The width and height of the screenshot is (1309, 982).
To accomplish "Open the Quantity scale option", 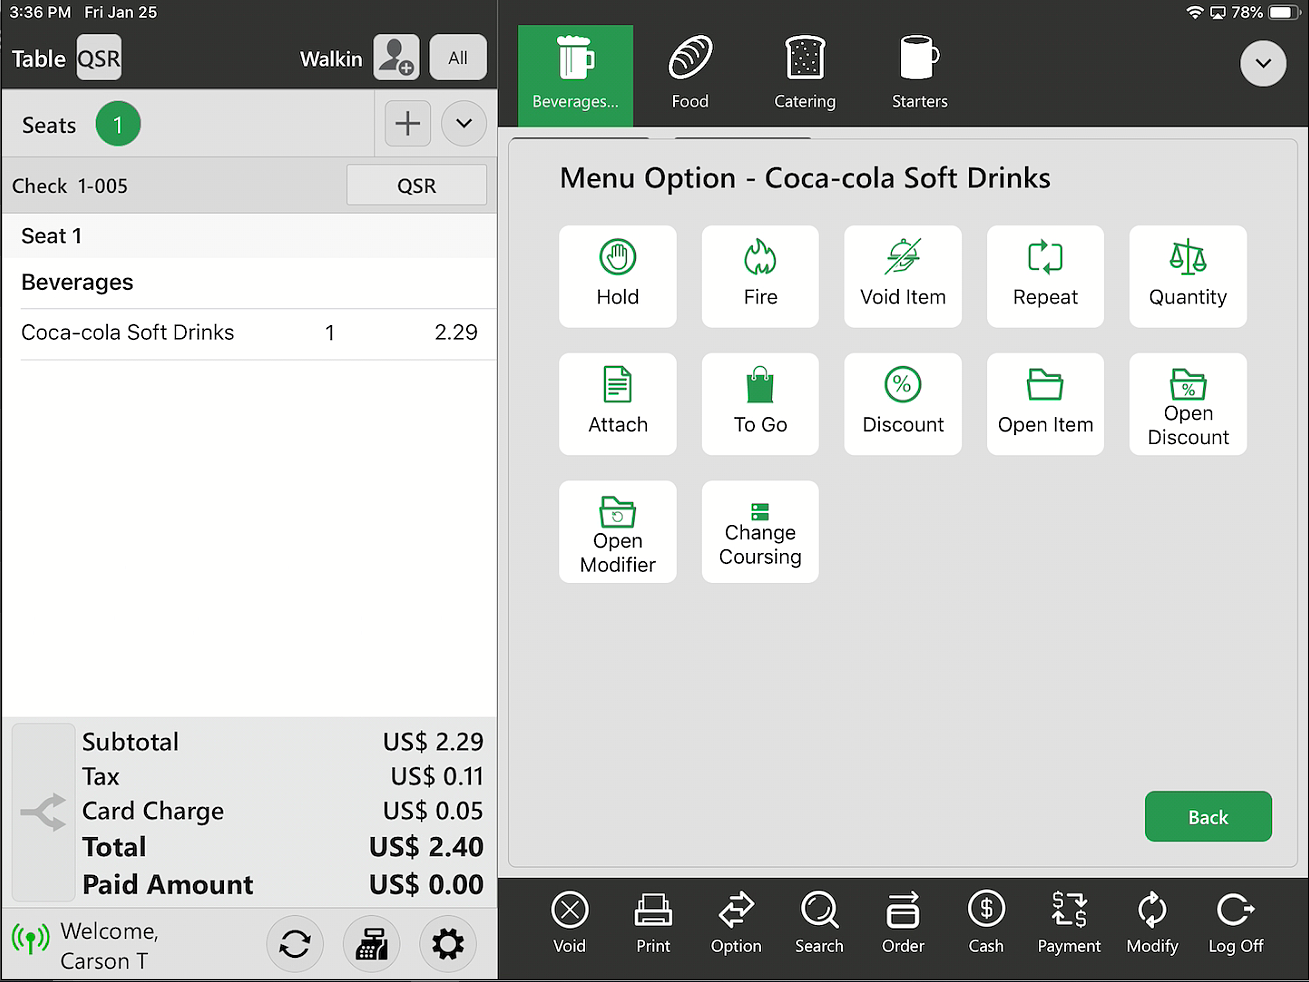I will pyautogui.click(x=1187, y=276).
